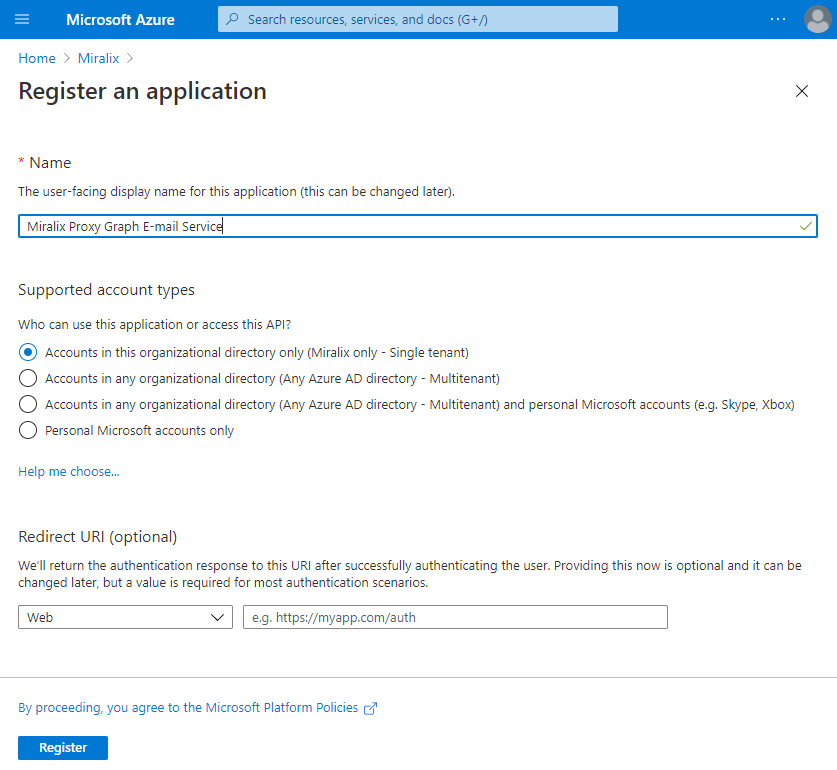Open Microsoft Platform Policies link

coord(188,708)
